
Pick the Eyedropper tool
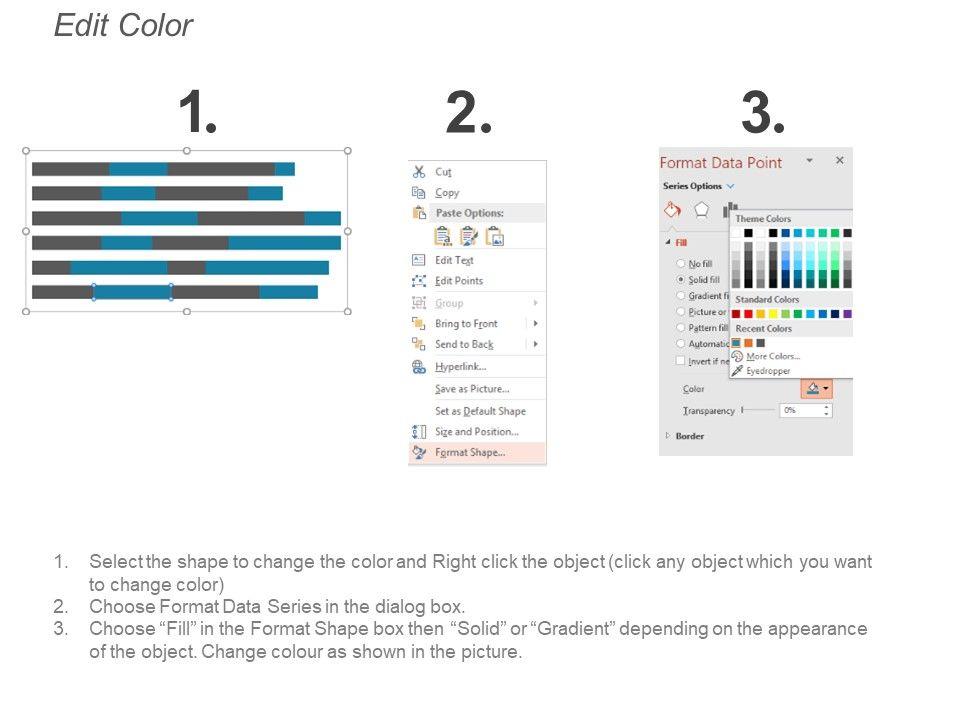tap(766, 371)
